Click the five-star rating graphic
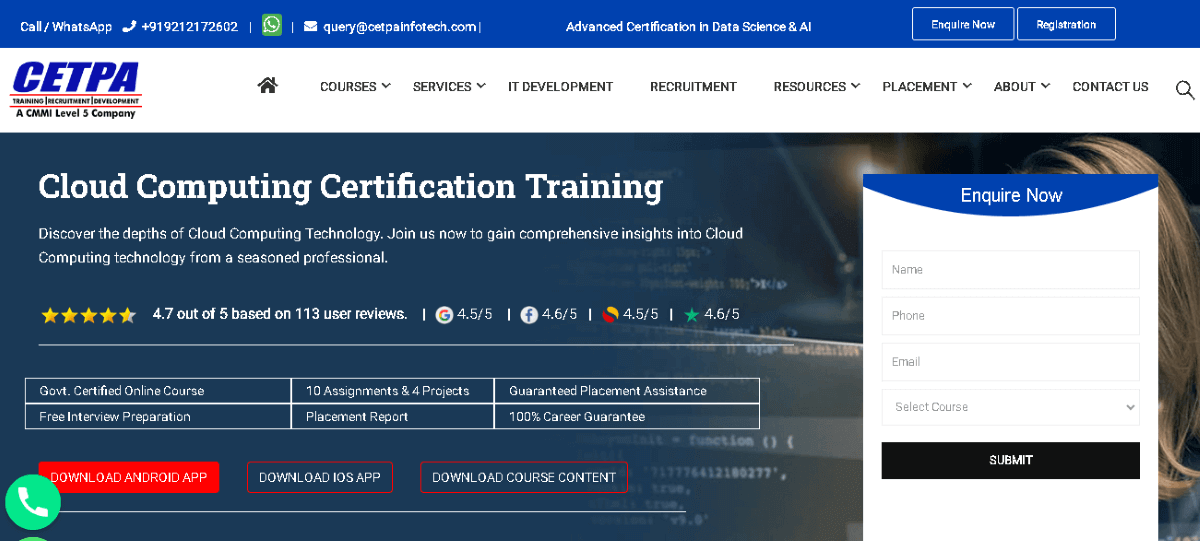This screenshot has width=1200, height=541. (x=88, y=315)
